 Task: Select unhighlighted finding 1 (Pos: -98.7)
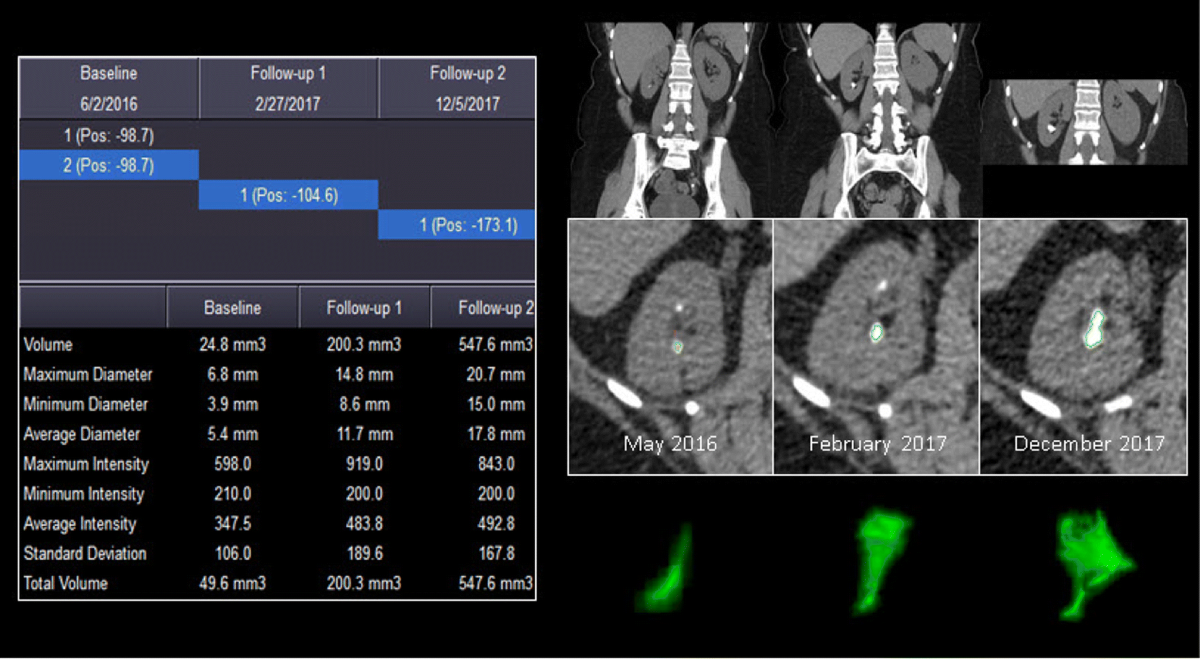pyautogui.click(x=108, y=135)
